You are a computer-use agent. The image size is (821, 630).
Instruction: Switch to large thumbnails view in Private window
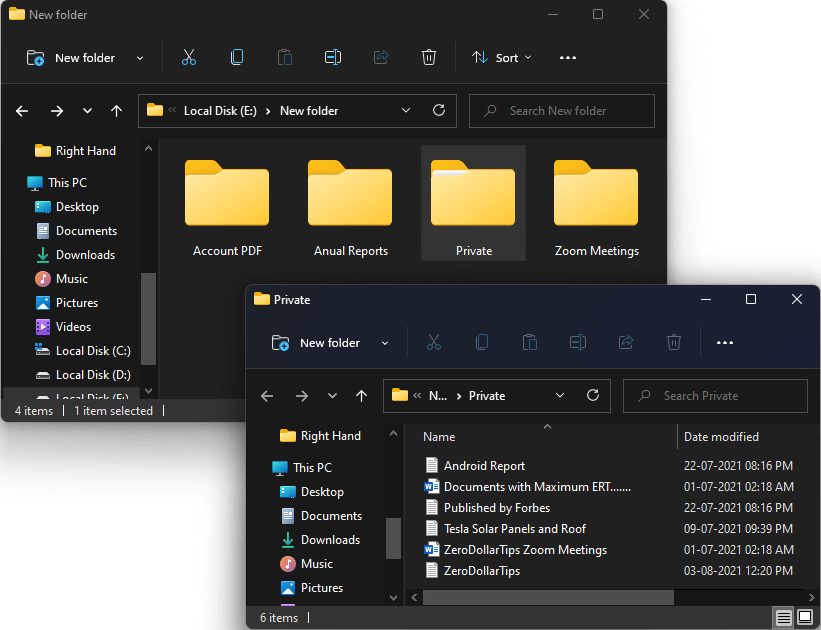tap(804, 618)
